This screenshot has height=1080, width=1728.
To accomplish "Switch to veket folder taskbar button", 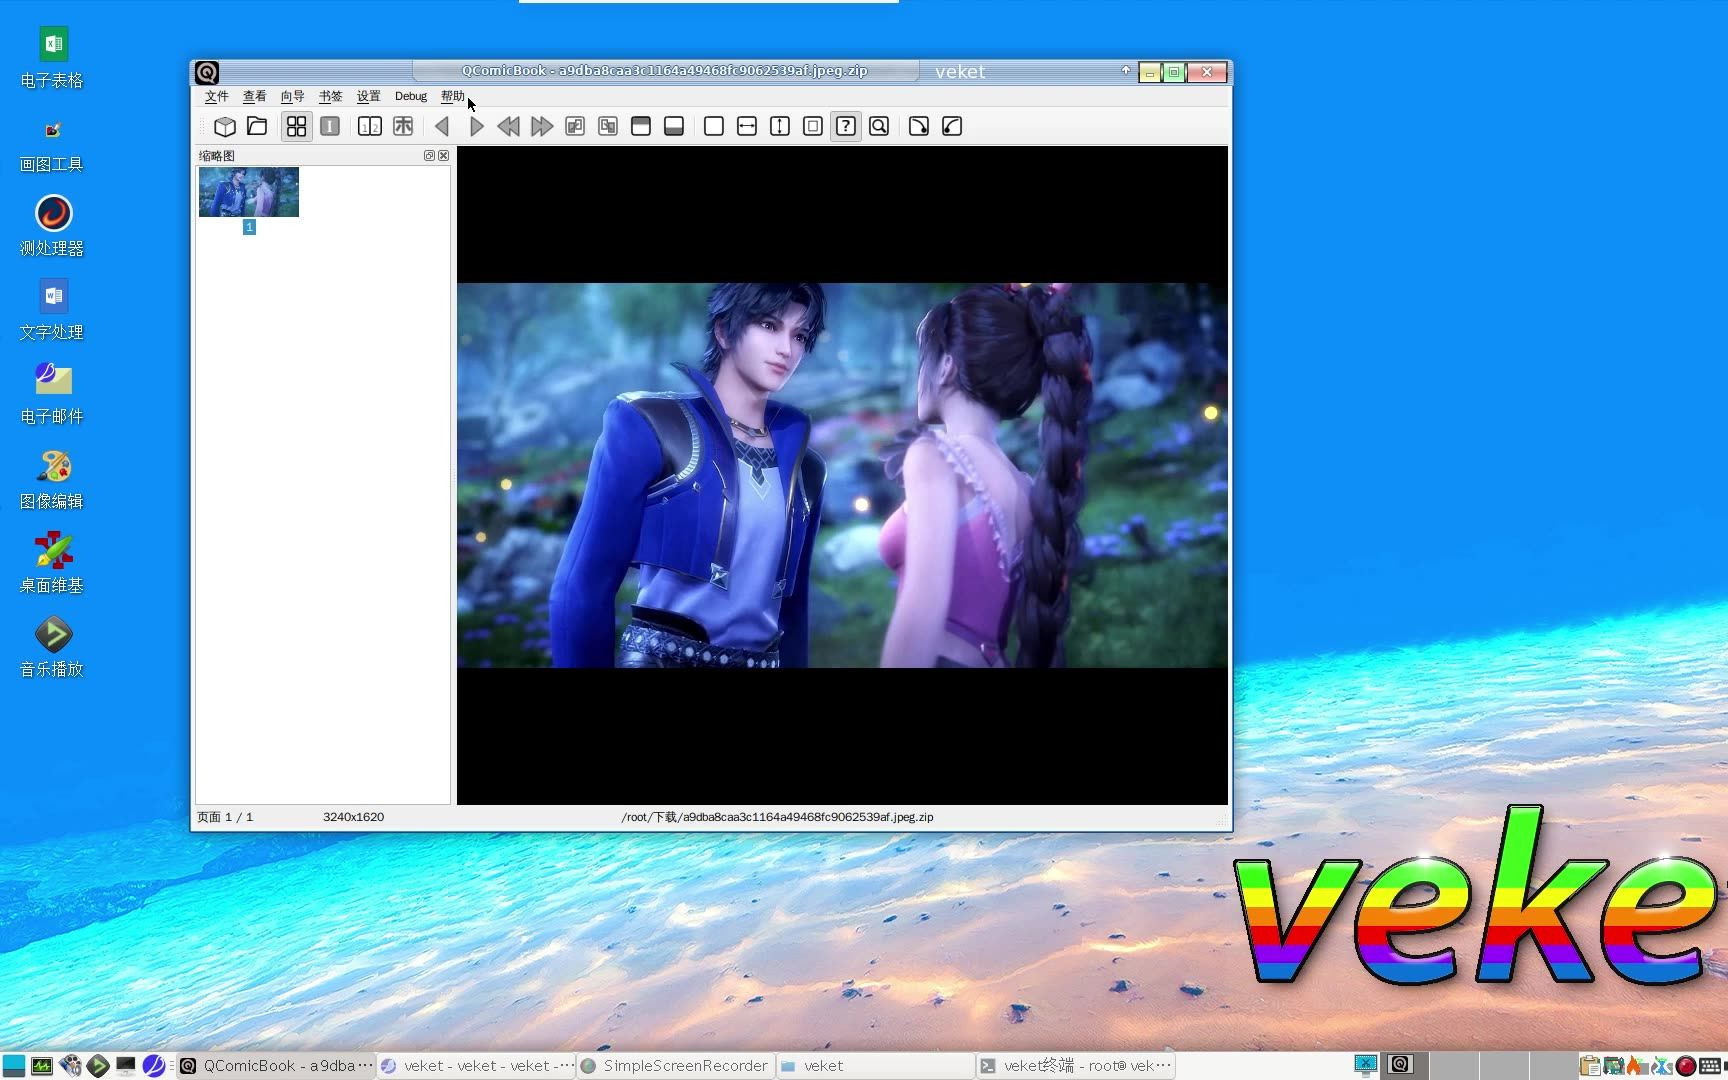I will [875, 1066].
